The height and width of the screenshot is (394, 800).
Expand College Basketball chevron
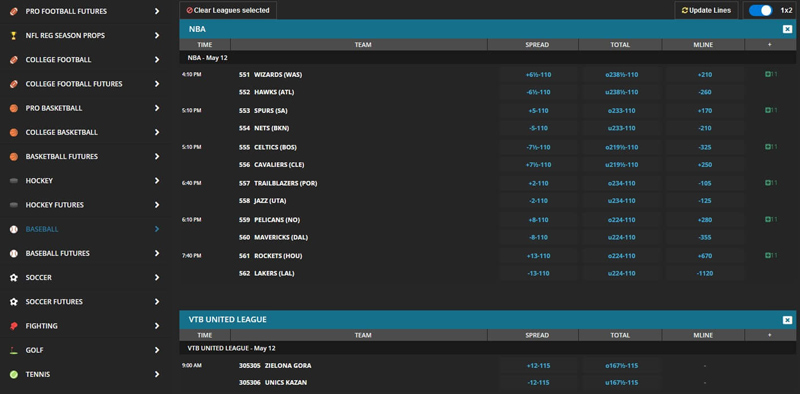pyautogui.click(x=157, y=132)
